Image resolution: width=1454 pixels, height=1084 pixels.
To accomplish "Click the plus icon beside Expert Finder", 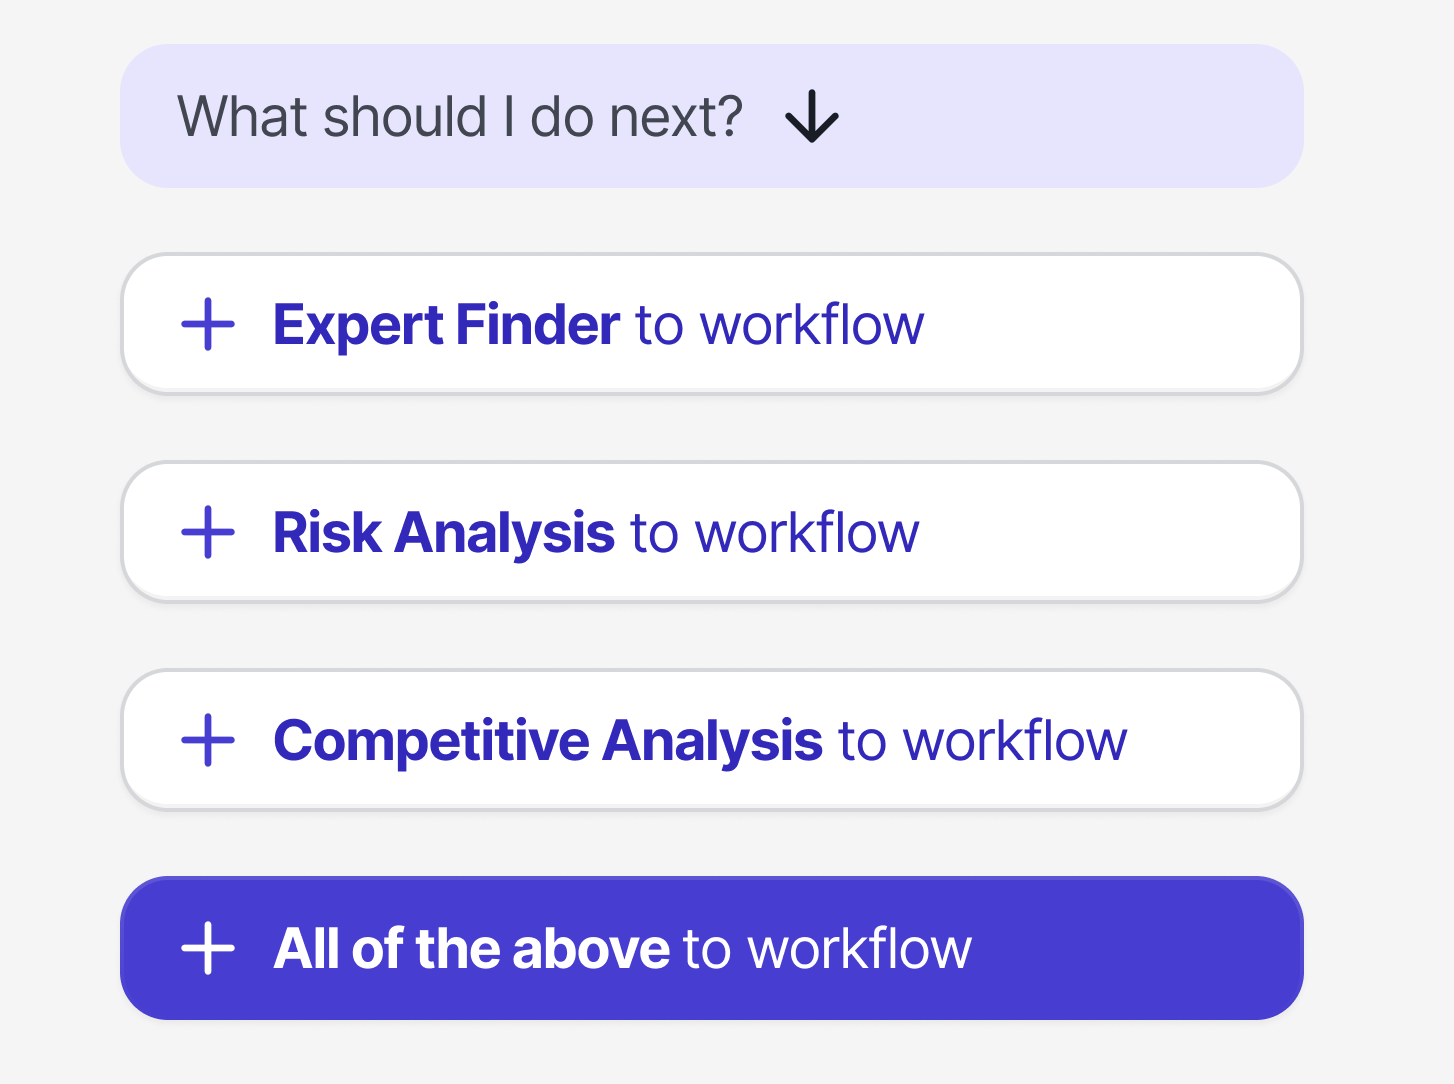I will coord(208,325).
